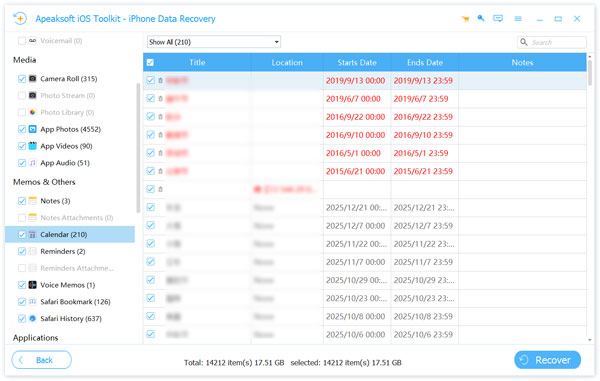
Task: Click the App Photos icon
Action: click(33, 129)
